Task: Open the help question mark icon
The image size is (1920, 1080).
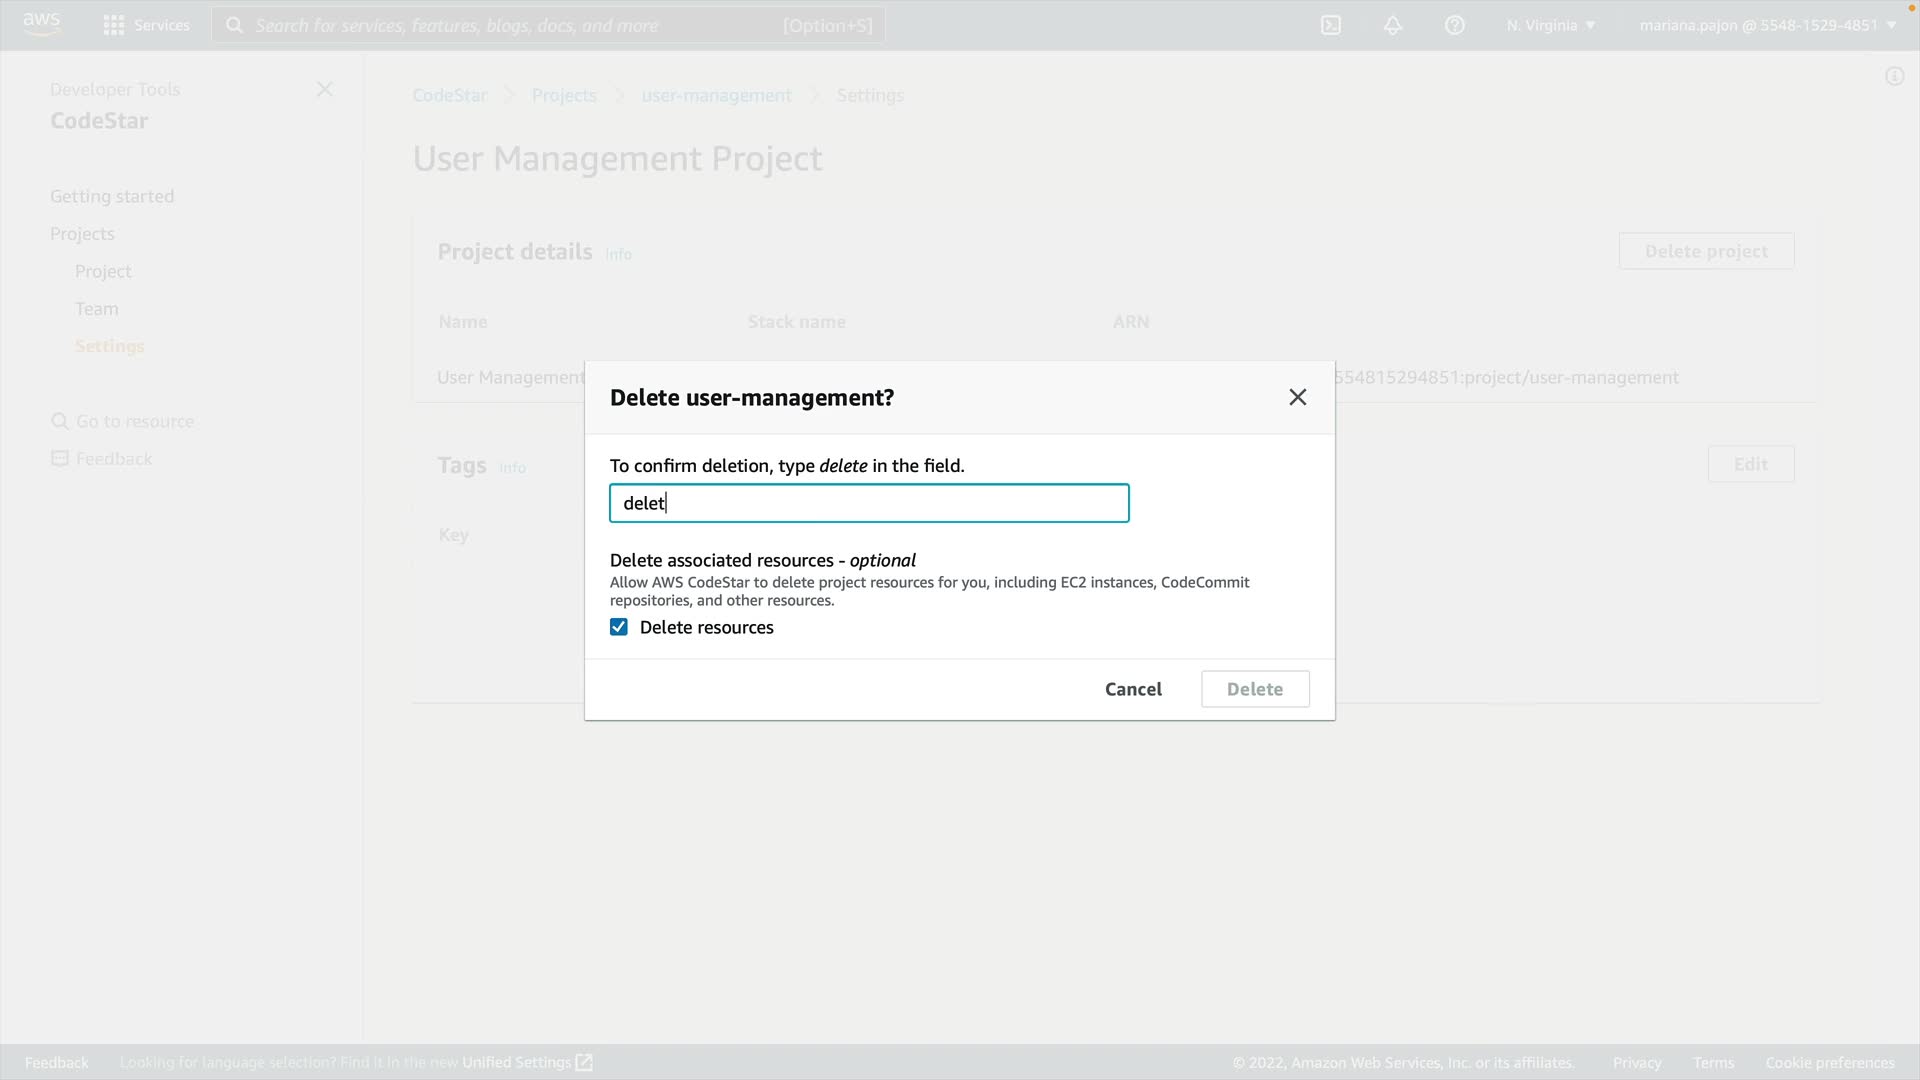Action: click(x=1454, y=25)
